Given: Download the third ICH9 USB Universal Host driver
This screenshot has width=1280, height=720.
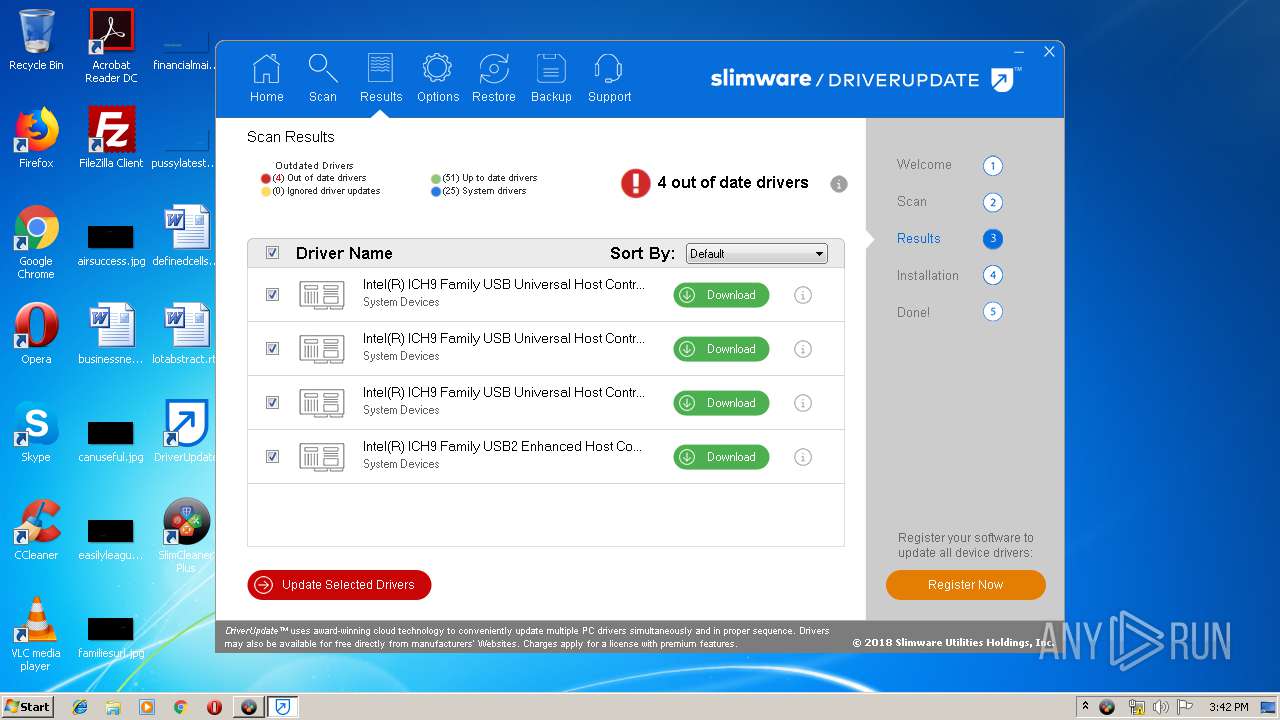Looking at the screenshot, I should click(x=721, y=403).
